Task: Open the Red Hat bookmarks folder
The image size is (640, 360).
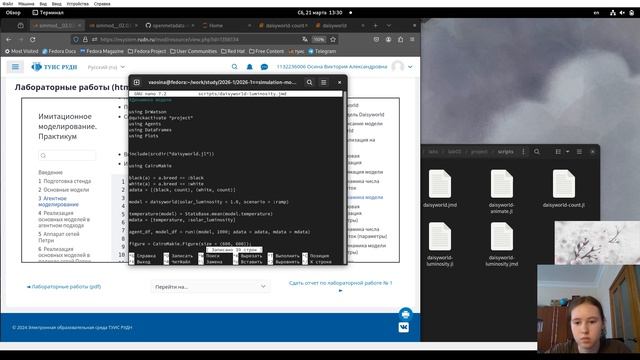Action: click(x=232, y=51)
